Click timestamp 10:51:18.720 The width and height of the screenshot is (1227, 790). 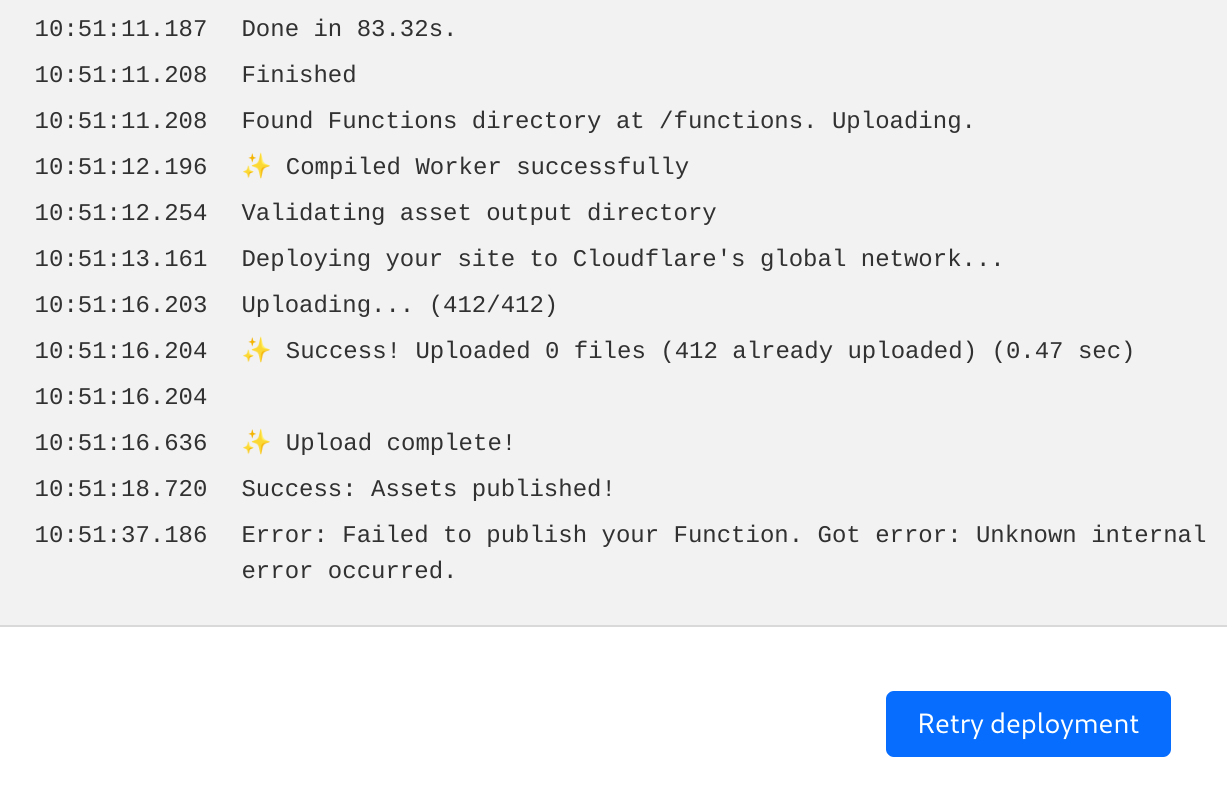[x=121, y=490]
